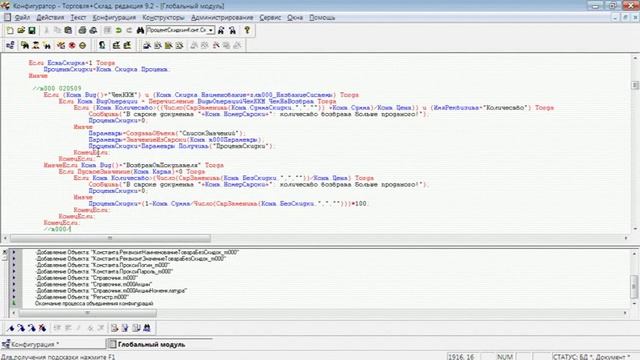Click messages panel scrollbar down arrow
This screenshot has width=640, height=360.
point(634,304)
